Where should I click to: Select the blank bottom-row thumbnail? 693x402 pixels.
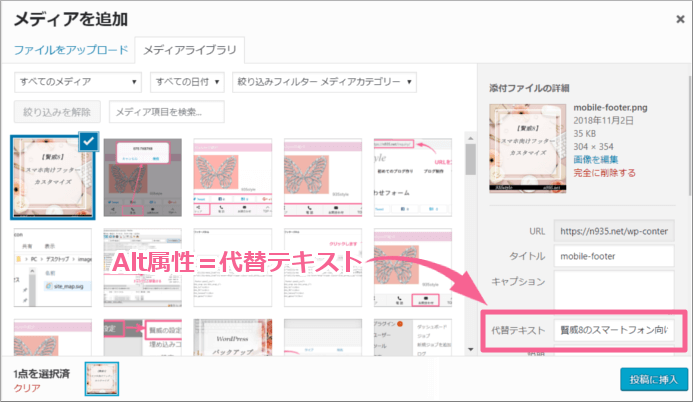coord(323,338)
